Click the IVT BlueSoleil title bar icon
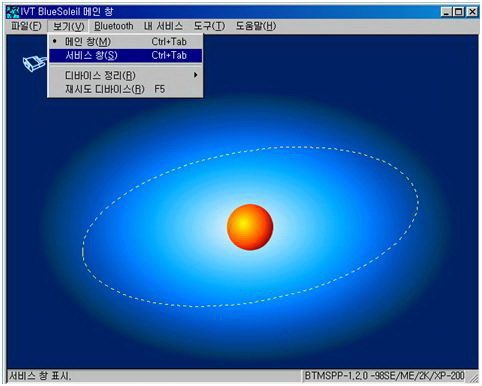This screenshot has width=482, height=386. 13,12
